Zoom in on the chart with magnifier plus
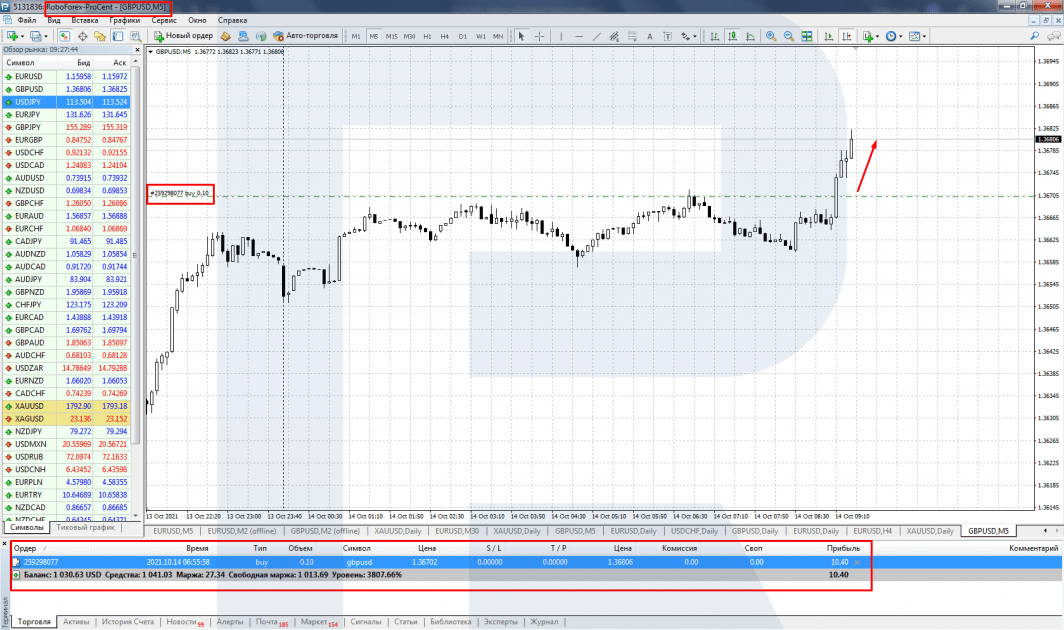 (771, 36)
